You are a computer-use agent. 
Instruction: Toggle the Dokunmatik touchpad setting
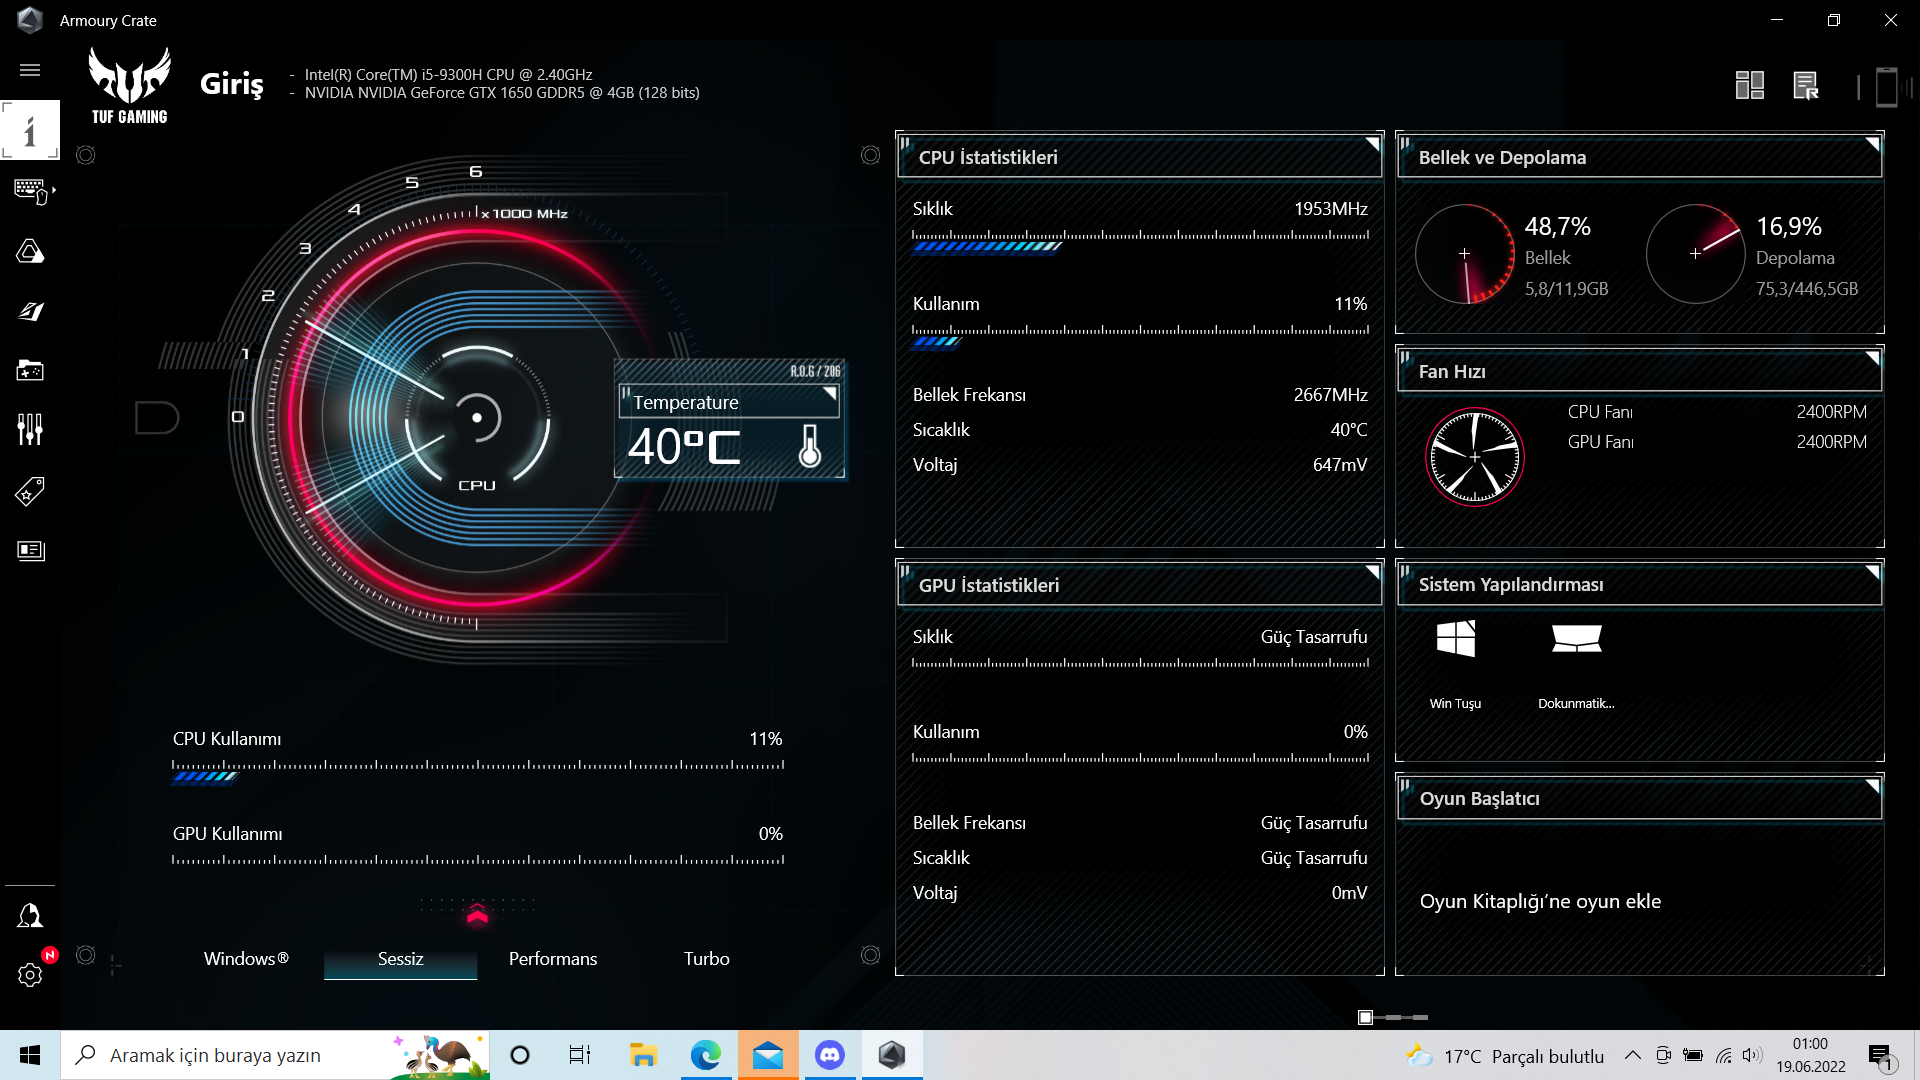pos(1576,640)
